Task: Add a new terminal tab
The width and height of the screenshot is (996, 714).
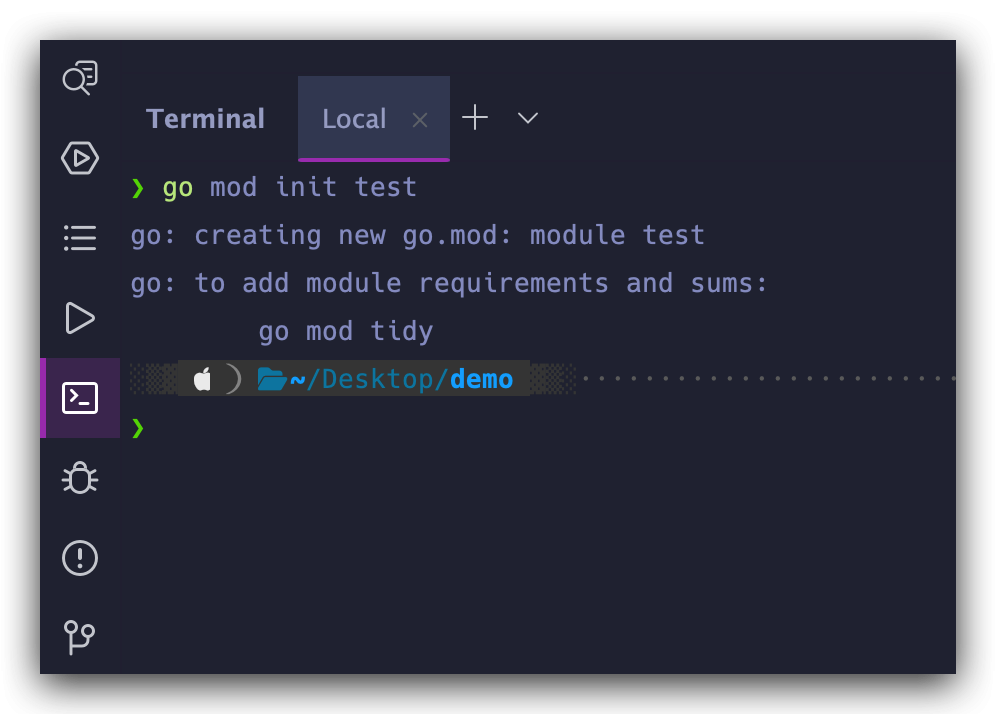Action: 475,118
